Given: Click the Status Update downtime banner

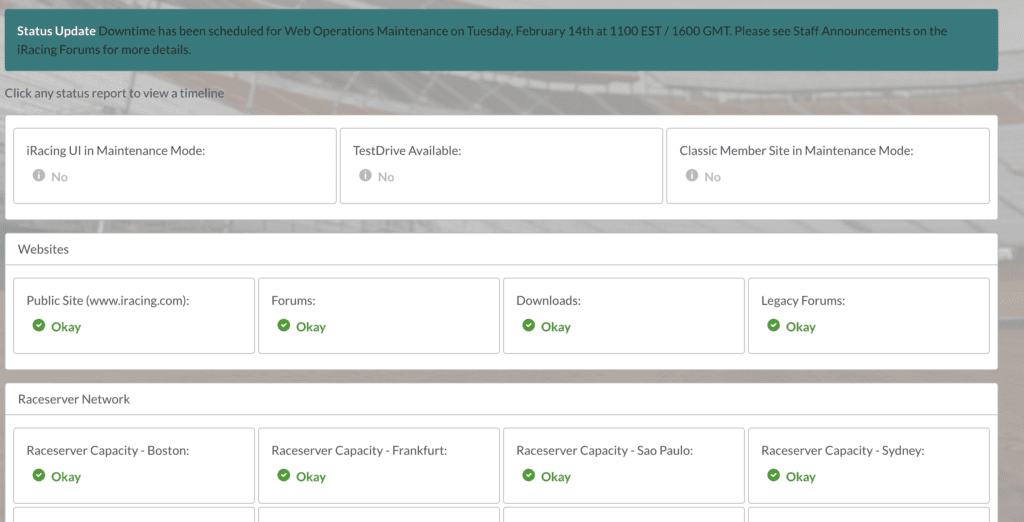Looking at the screenshot, I should click(502, 40).
